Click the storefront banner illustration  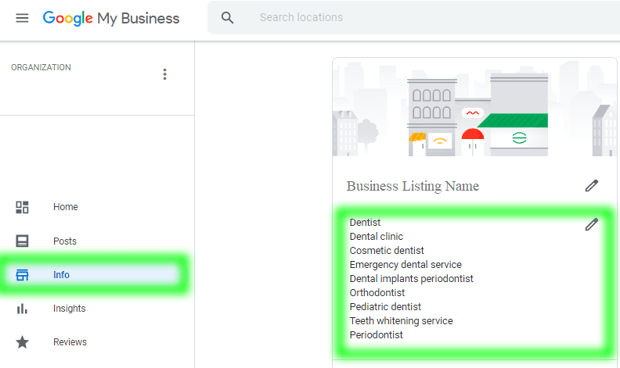tap(475, 108)
